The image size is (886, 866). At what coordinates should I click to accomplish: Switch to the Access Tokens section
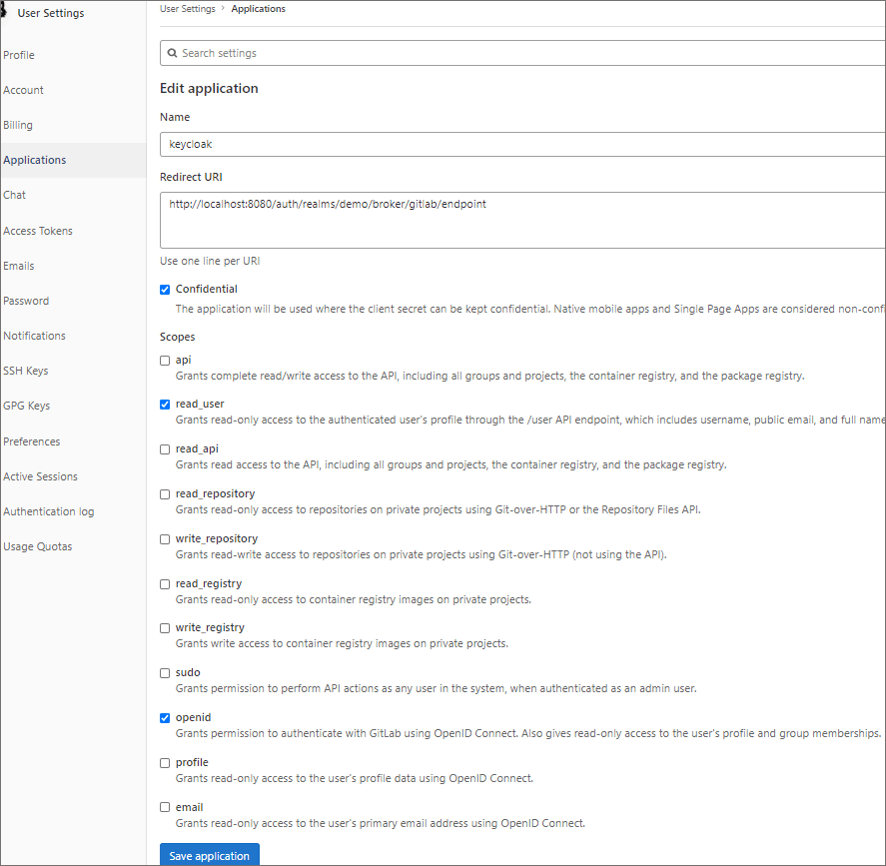coord(38,230)
